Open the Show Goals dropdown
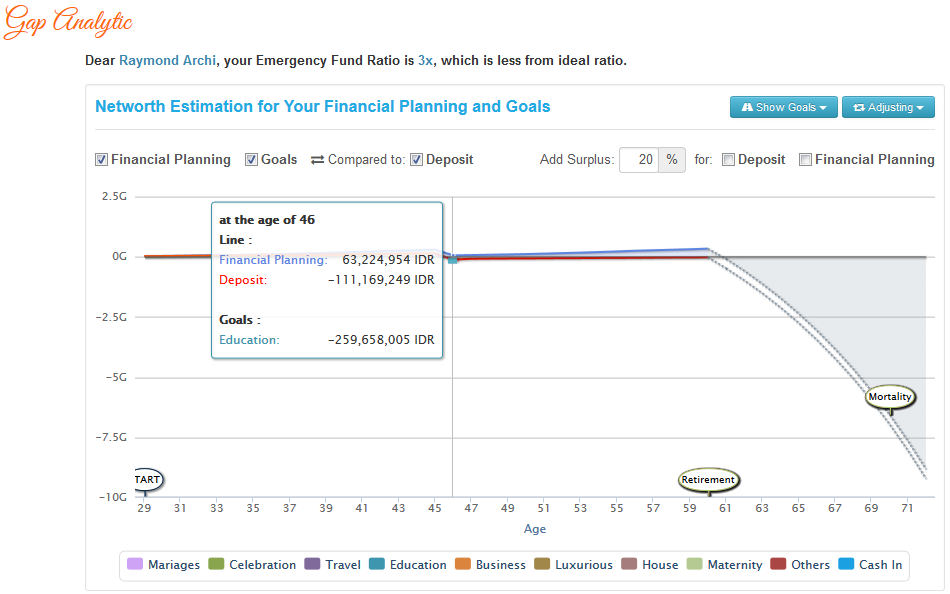This screenshot has width=950, height=594. 781,107
